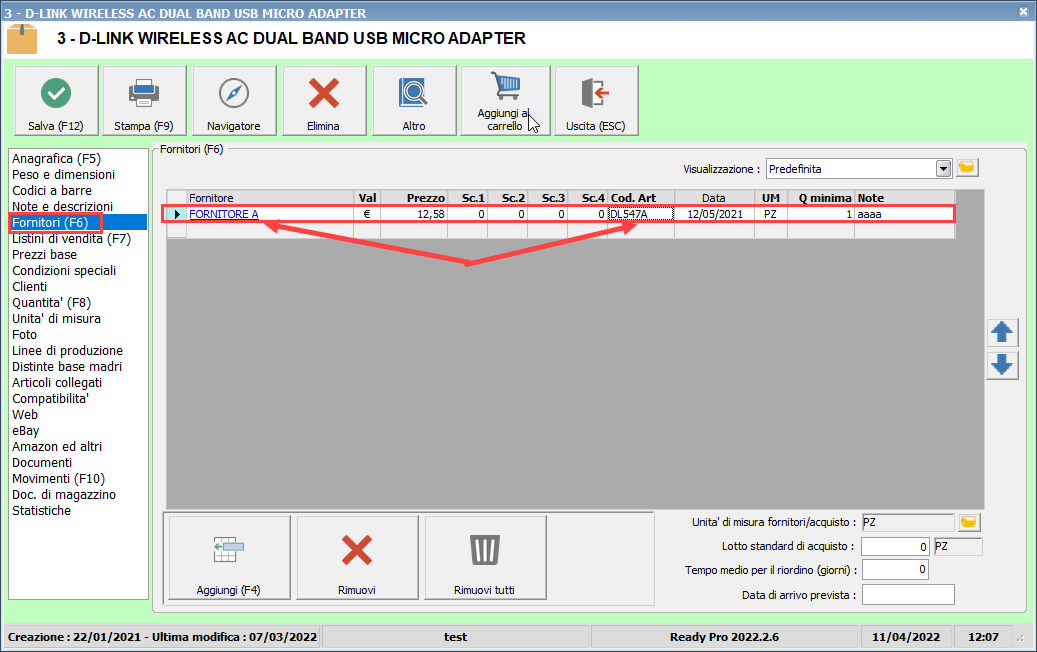This screenshot has width=1037, height=652.
Task: Click the Q minima column header
Action: point(821,198)
